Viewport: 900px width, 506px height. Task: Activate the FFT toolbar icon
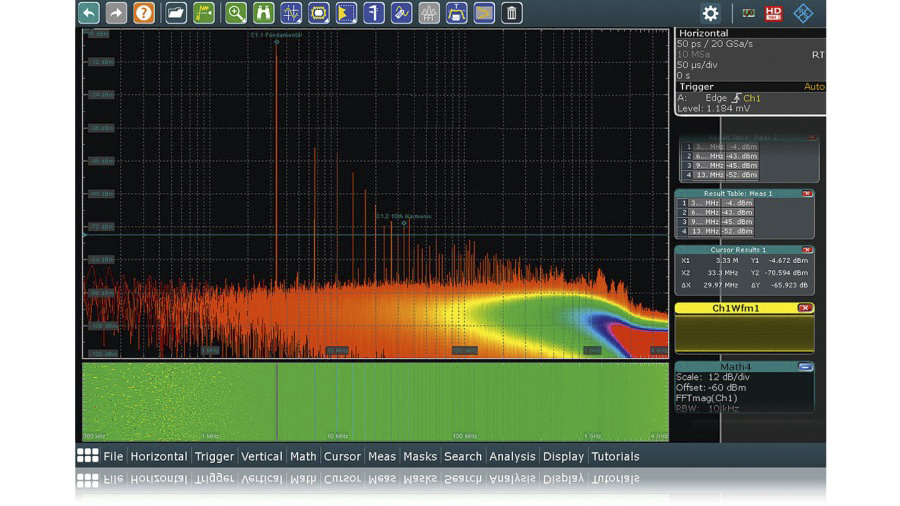[x=429, y=13]
